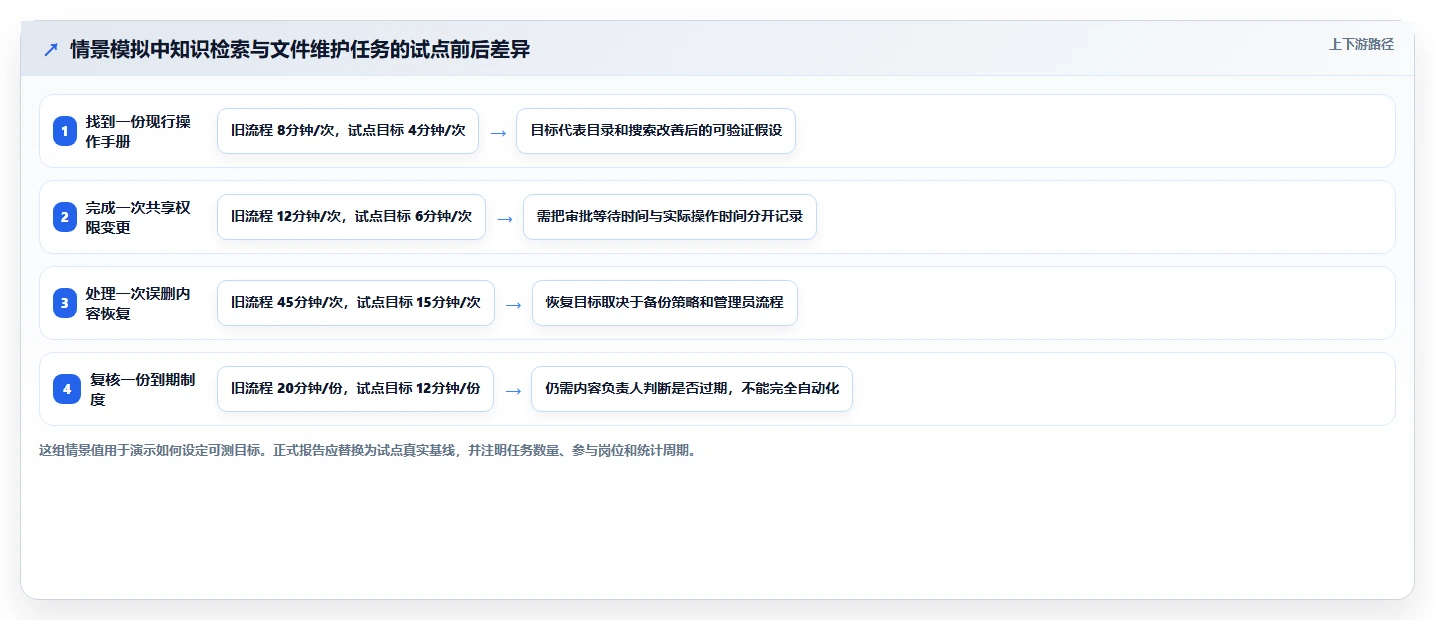This screenshot has width=1435, height=620.
Task: Select step badge number 2
Action: pos(65,217)
